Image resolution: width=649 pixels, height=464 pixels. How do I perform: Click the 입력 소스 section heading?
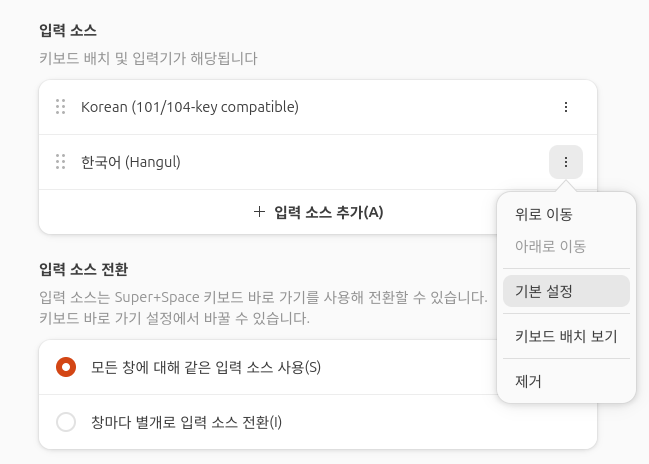tap(68, 31)
